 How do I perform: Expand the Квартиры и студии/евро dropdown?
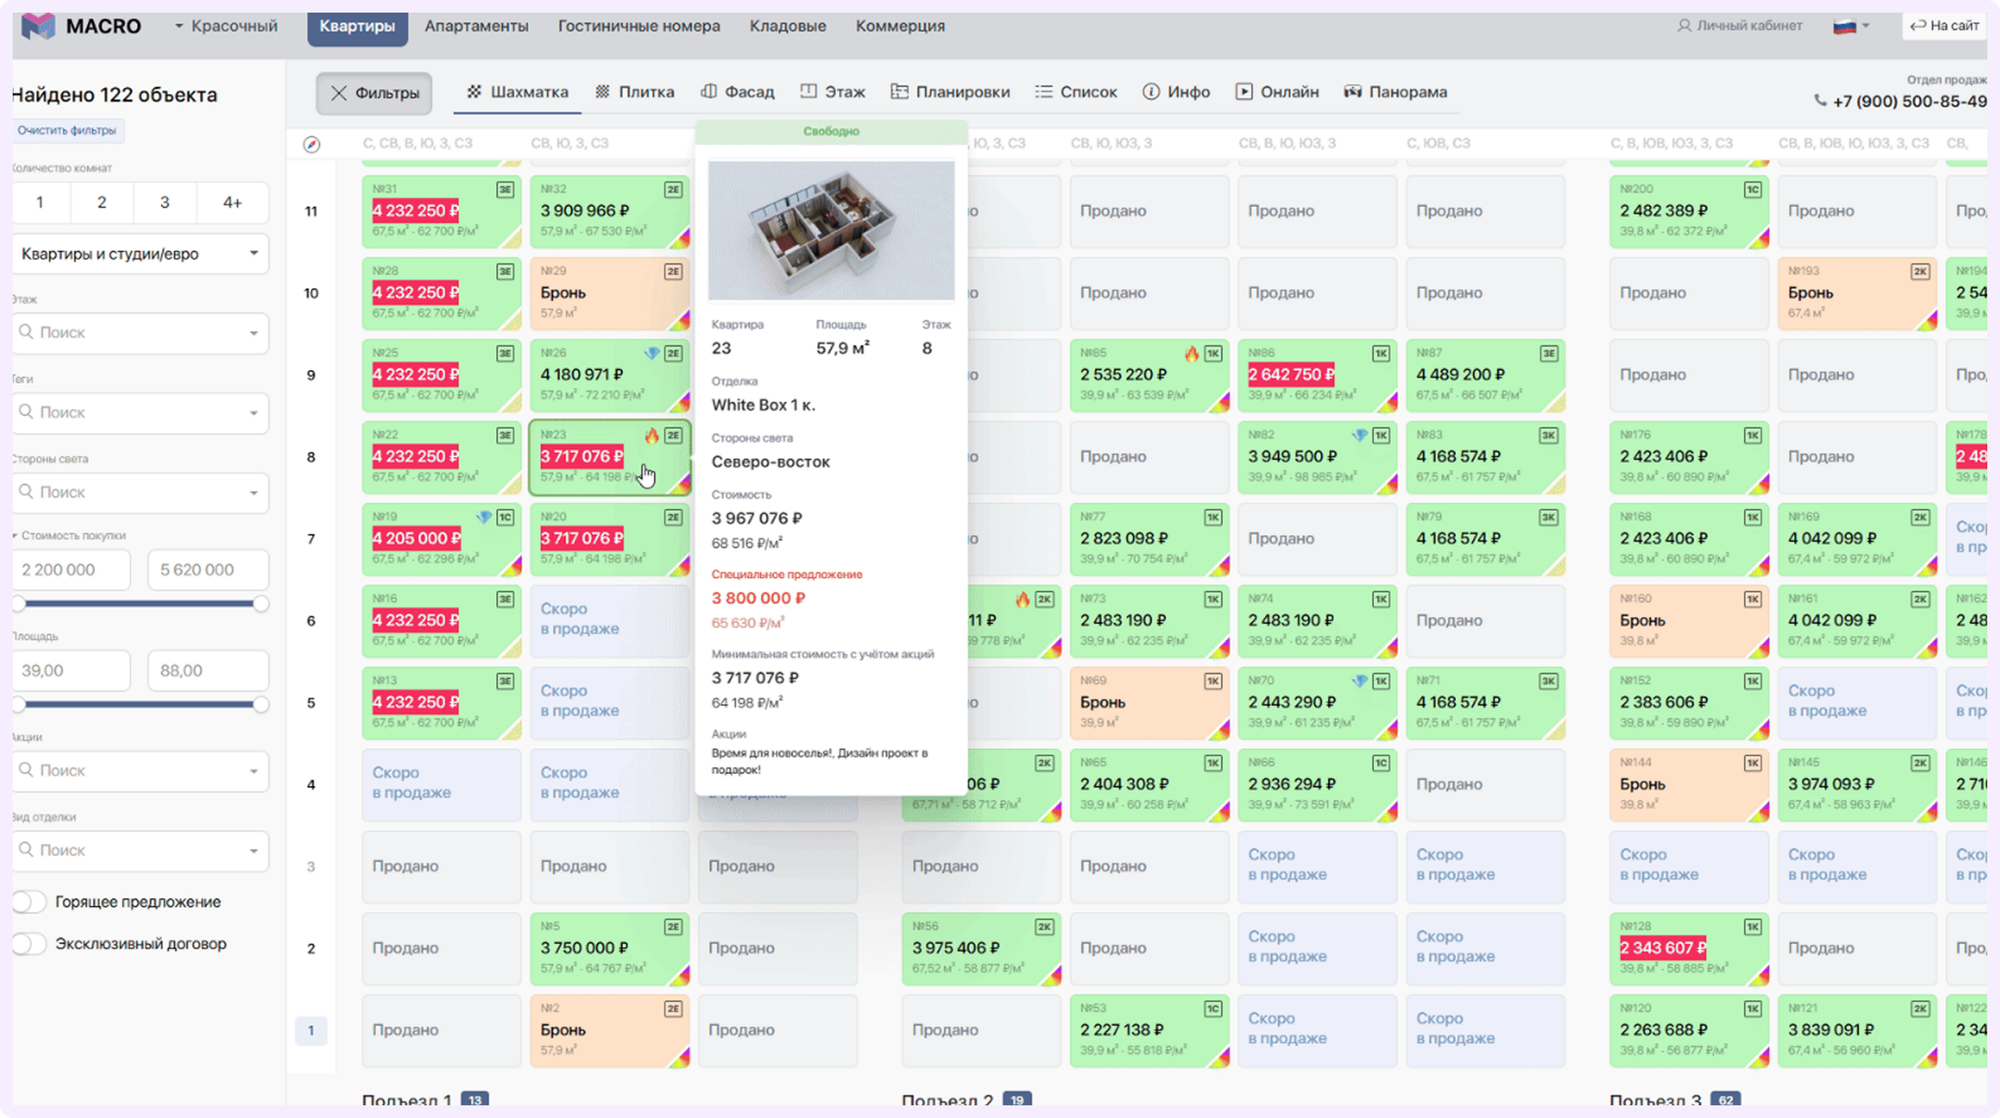pos(140,254)
